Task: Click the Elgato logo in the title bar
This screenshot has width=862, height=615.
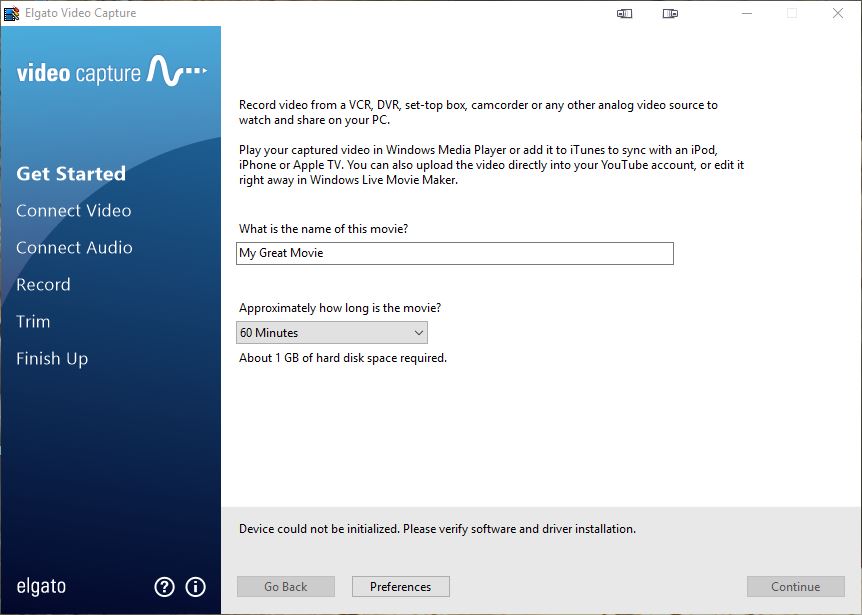Action: [x=13, y=13]
